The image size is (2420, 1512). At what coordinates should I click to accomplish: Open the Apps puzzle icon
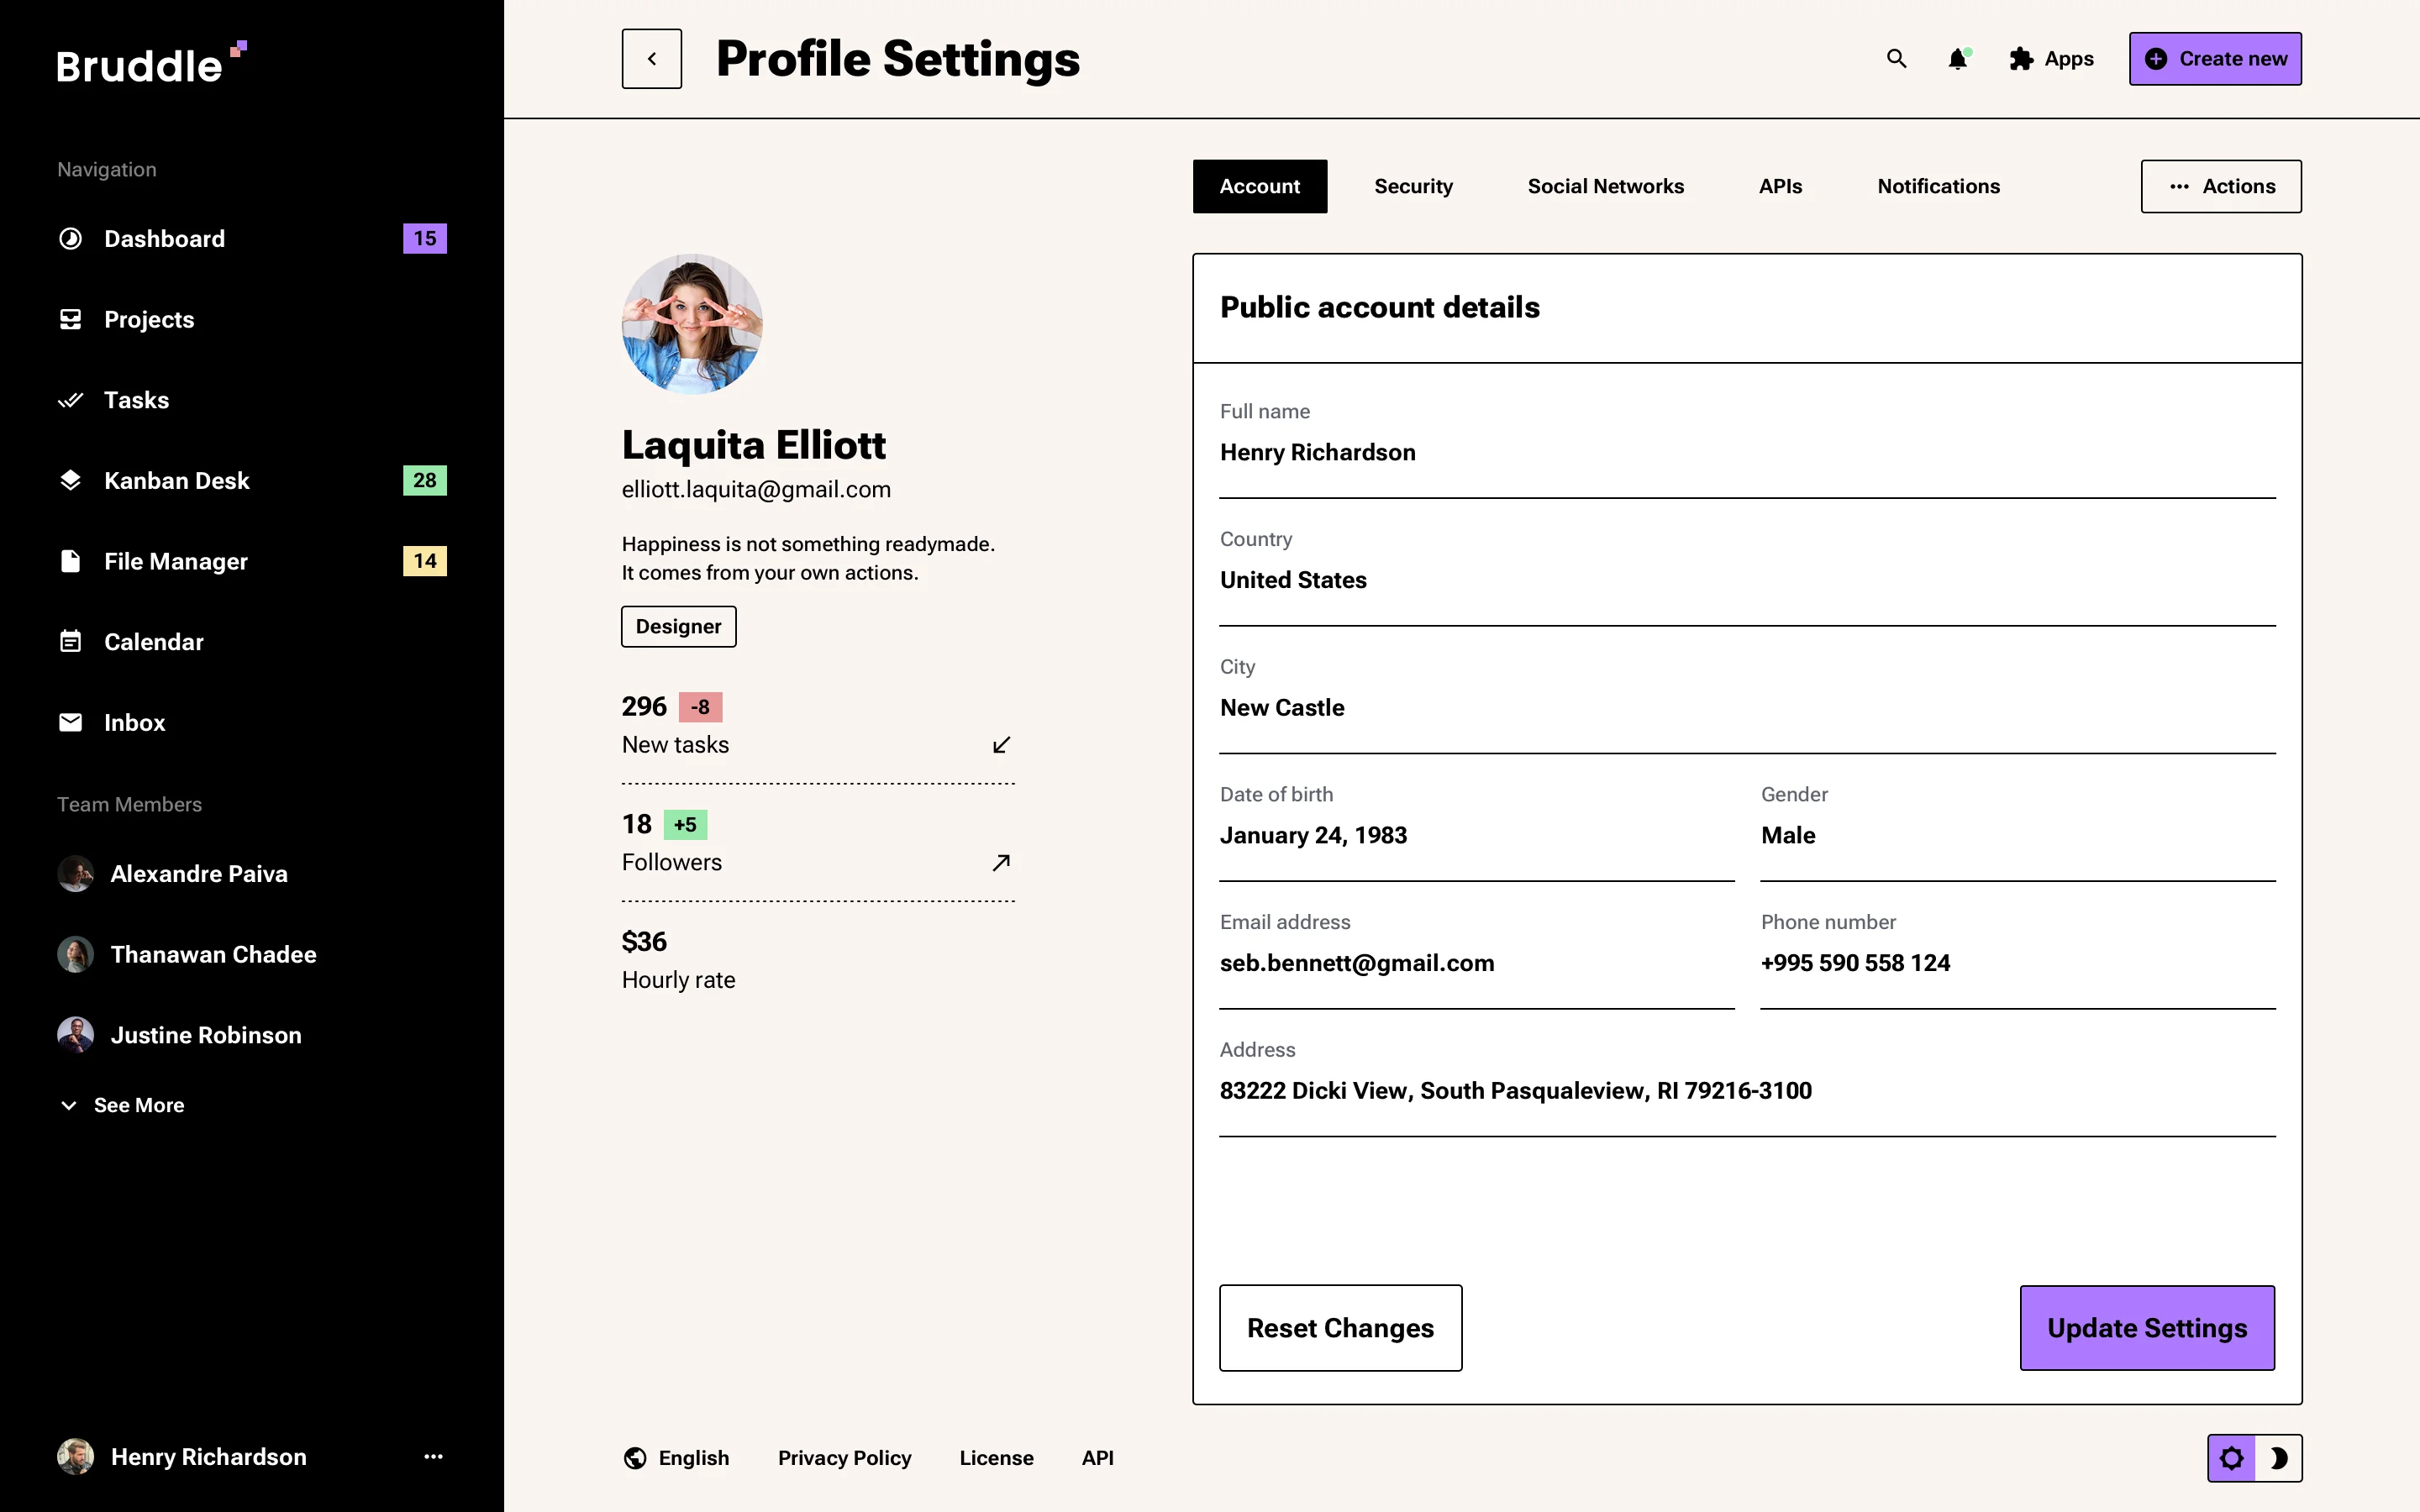point(2019,59)
